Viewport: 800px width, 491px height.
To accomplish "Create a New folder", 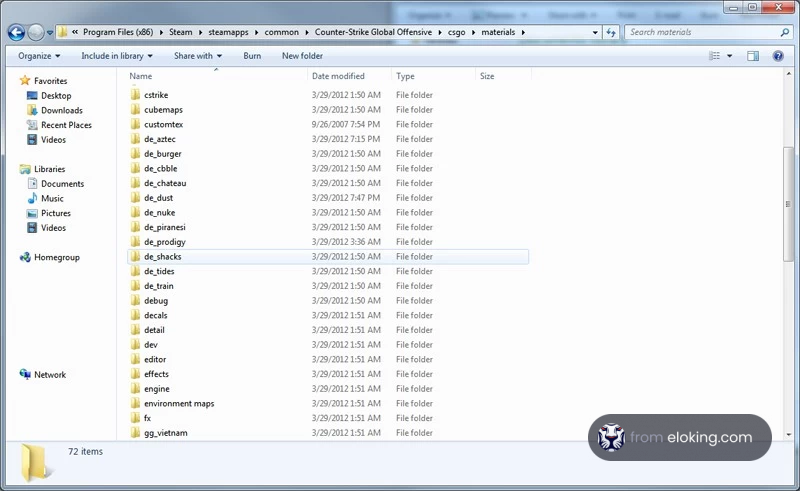I will (x=302, y=56).
